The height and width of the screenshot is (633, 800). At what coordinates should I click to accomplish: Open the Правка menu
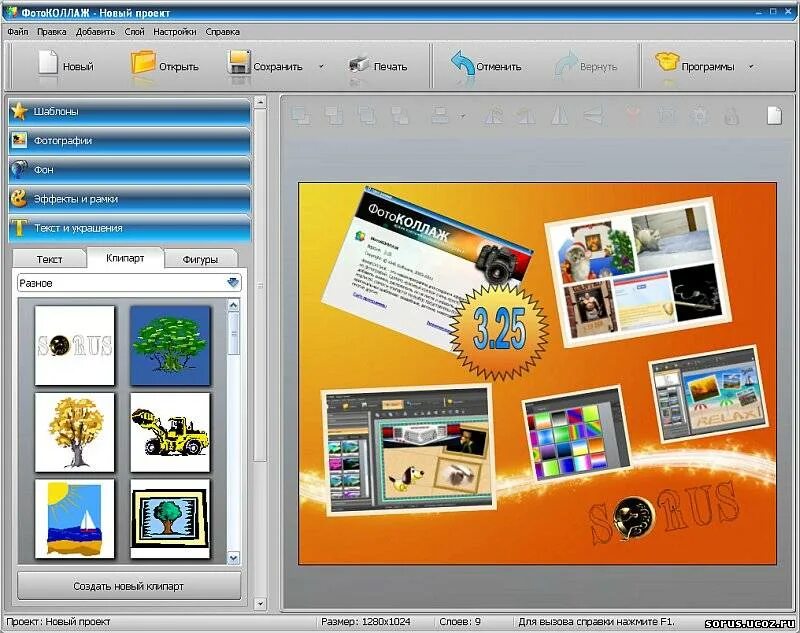[x=52, y=32]
